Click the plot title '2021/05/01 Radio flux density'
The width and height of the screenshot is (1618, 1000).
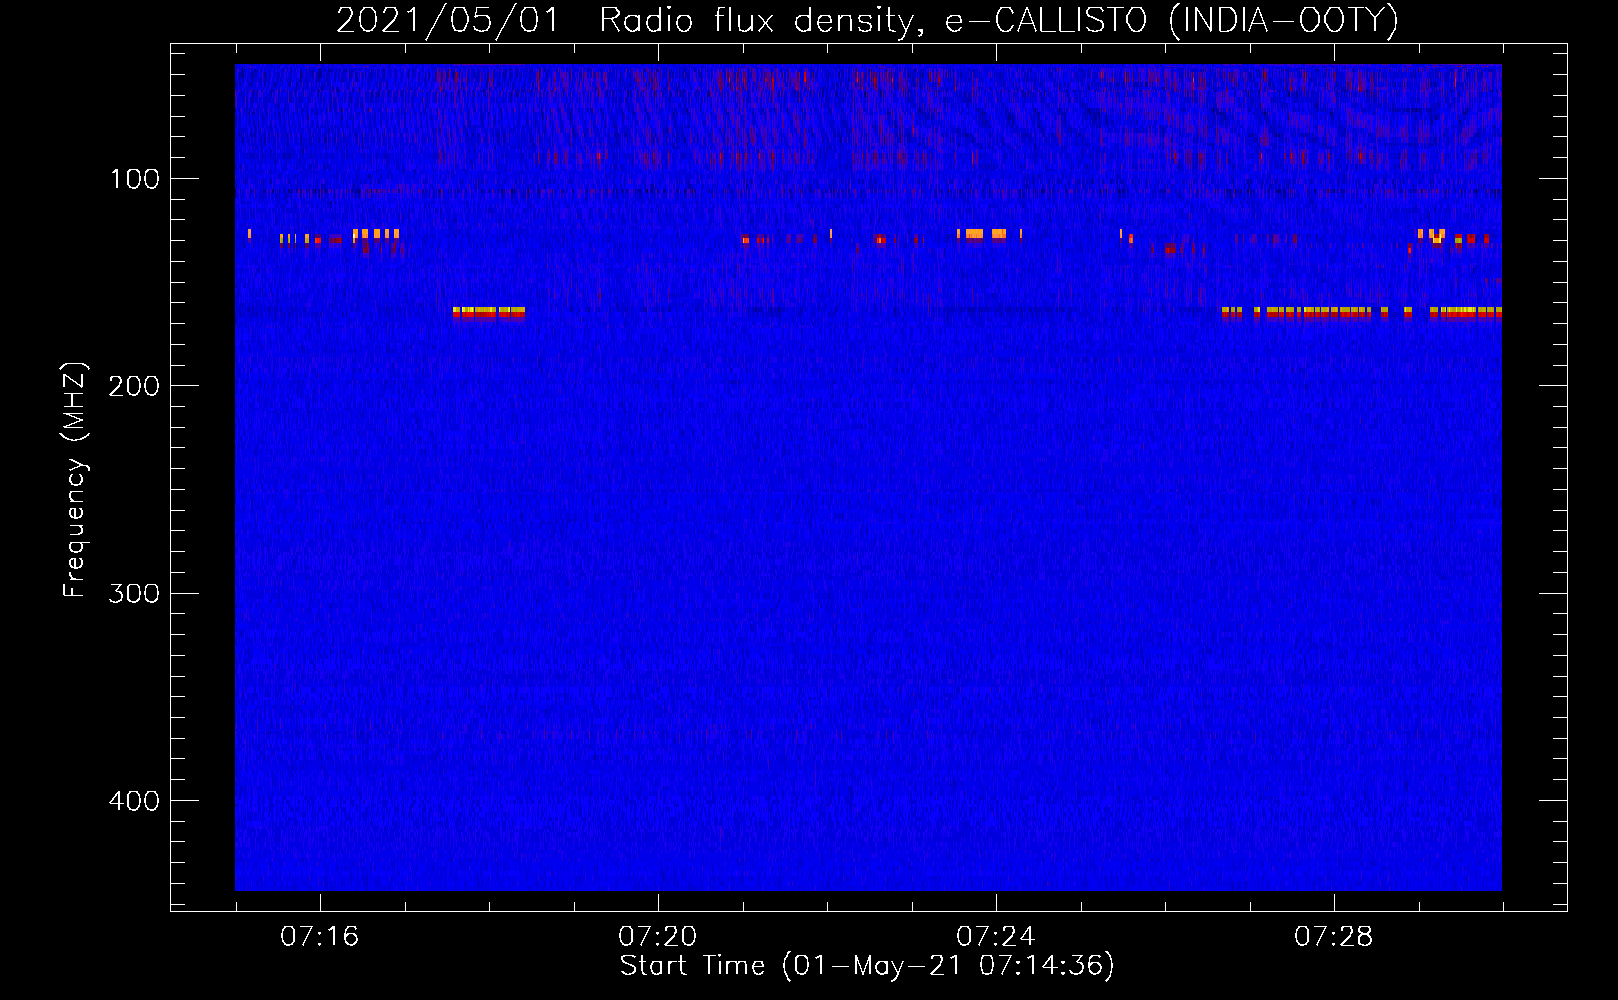coord(867,20)
